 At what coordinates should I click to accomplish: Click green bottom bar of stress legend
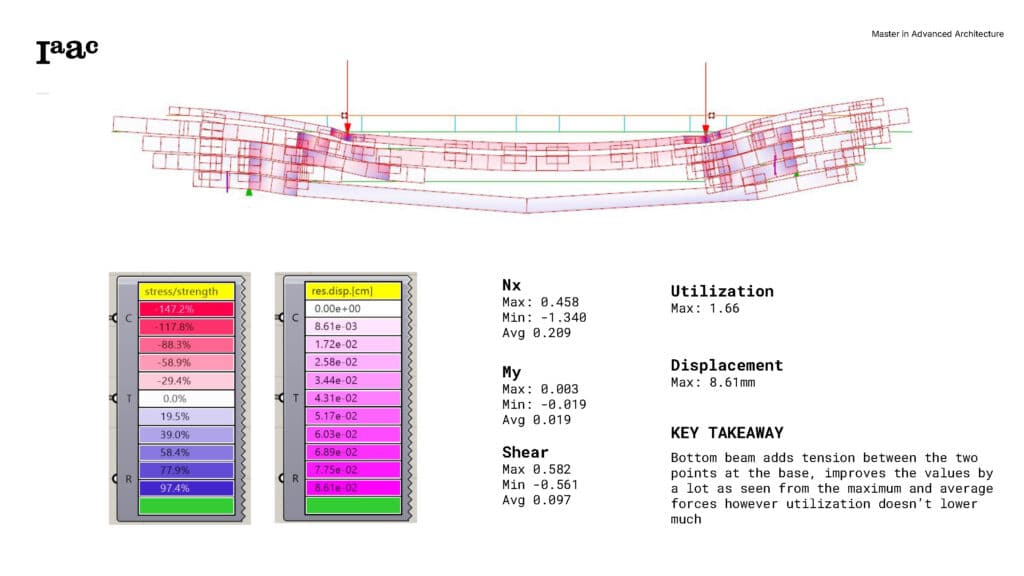186,506
